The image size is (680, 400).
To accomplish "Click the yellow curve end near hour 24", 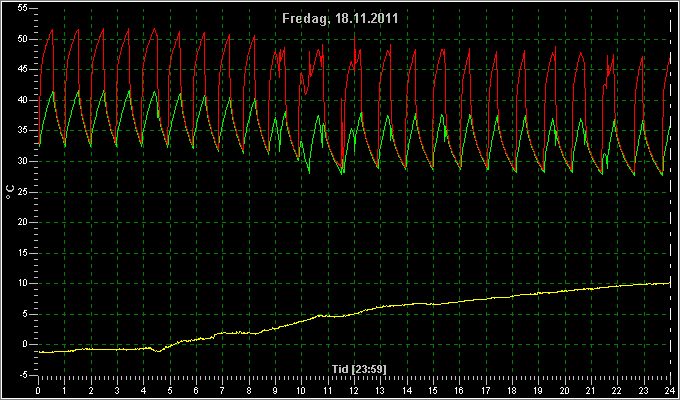I will click(669, 283).
